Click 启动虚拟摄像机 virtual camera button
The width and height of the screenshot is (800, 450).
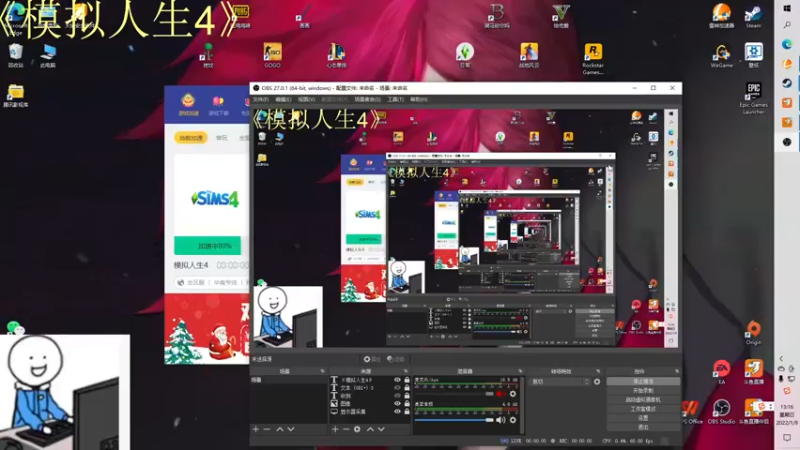pyautogui.click(x=643, y=399)
